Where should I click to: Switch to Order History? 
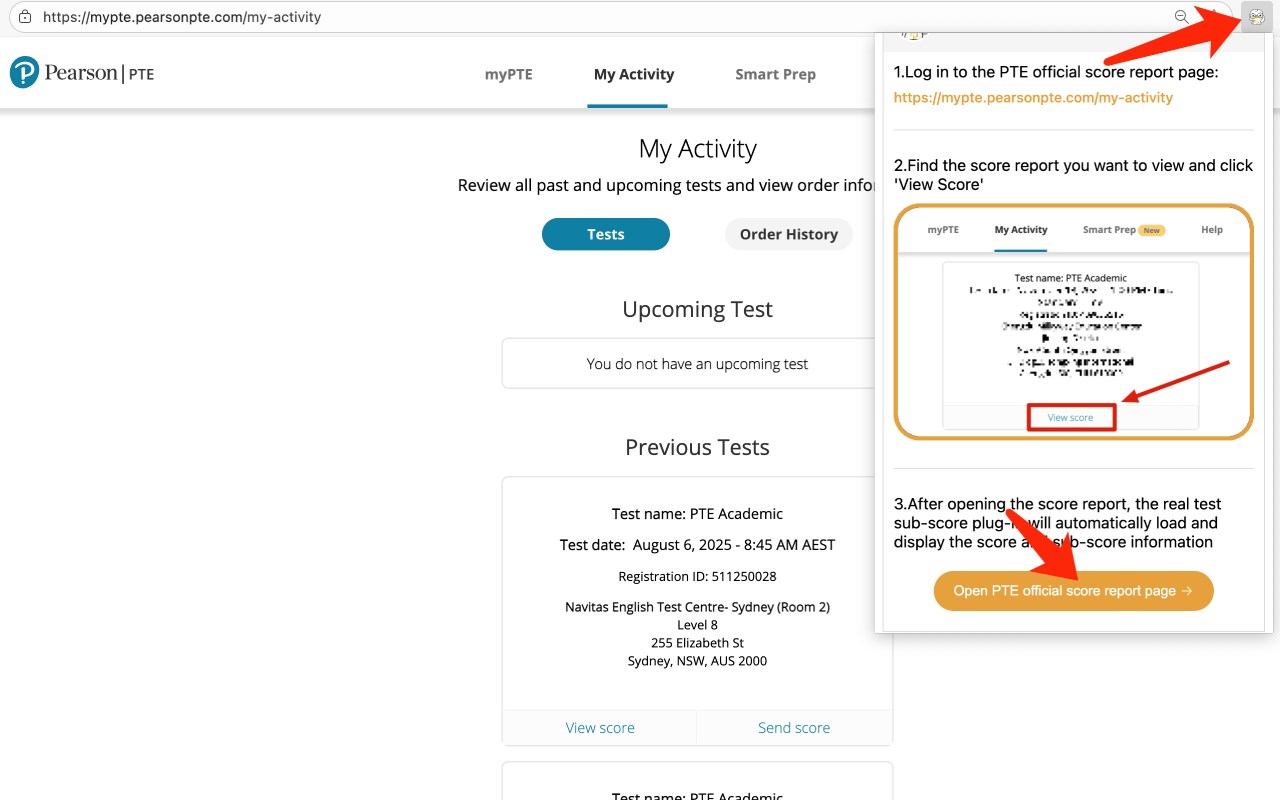[789, 234]
